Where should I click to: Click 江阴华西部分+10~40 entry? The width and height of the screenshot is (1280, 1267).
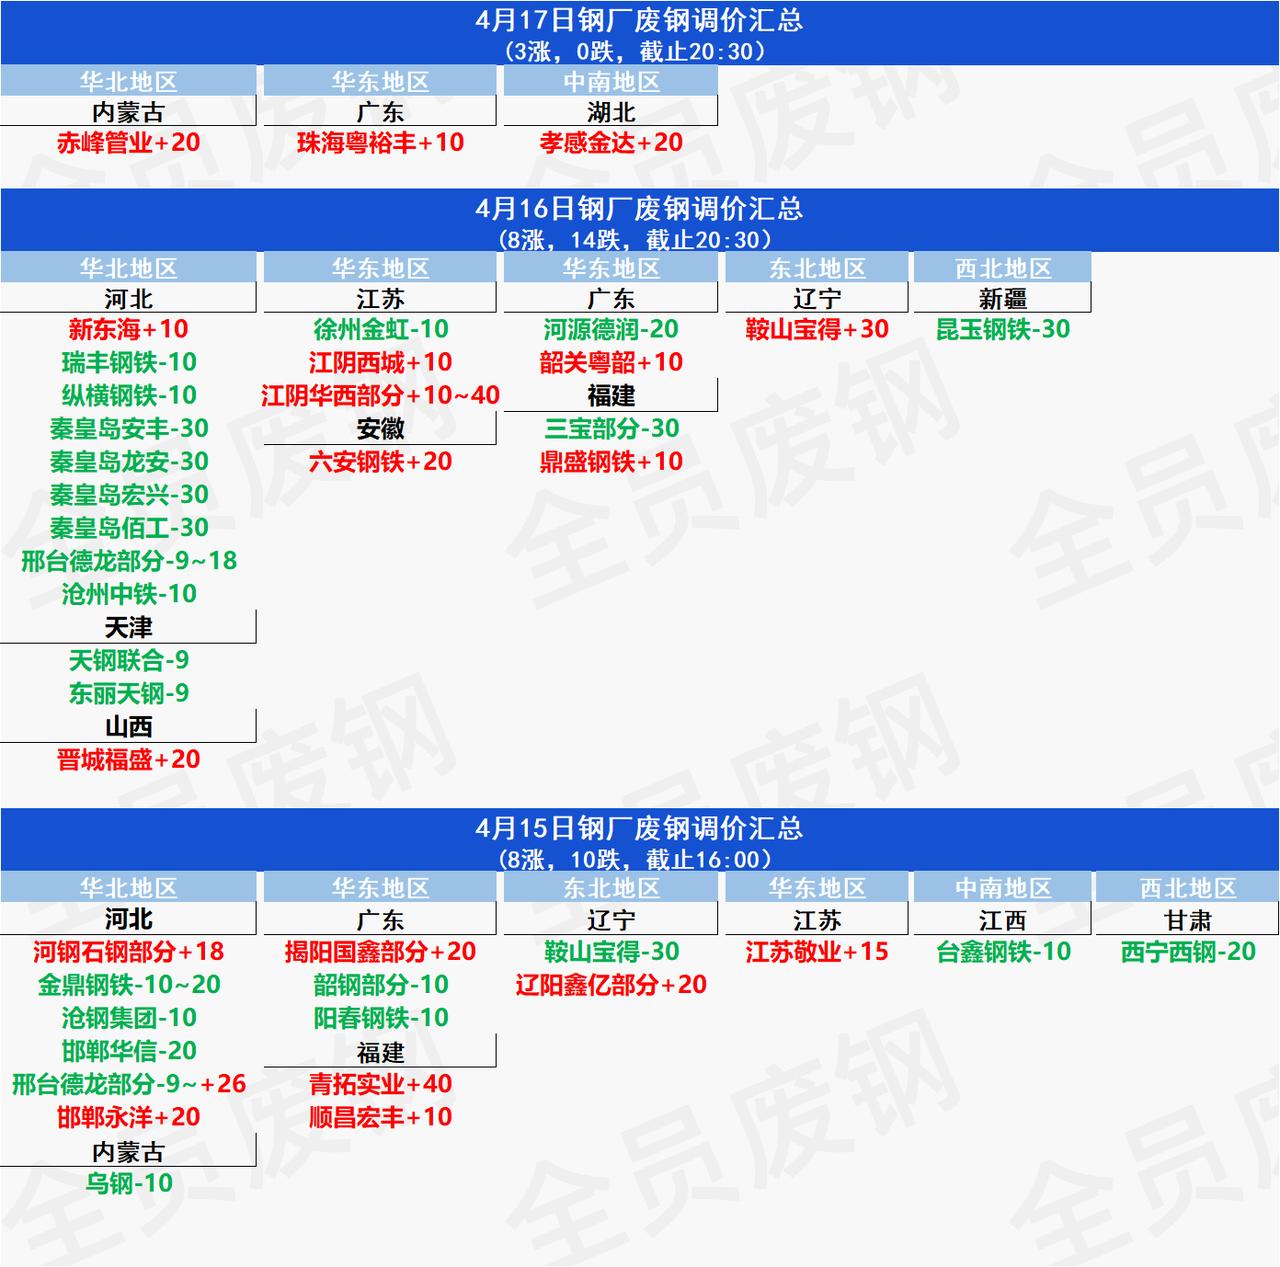point(380,395)
